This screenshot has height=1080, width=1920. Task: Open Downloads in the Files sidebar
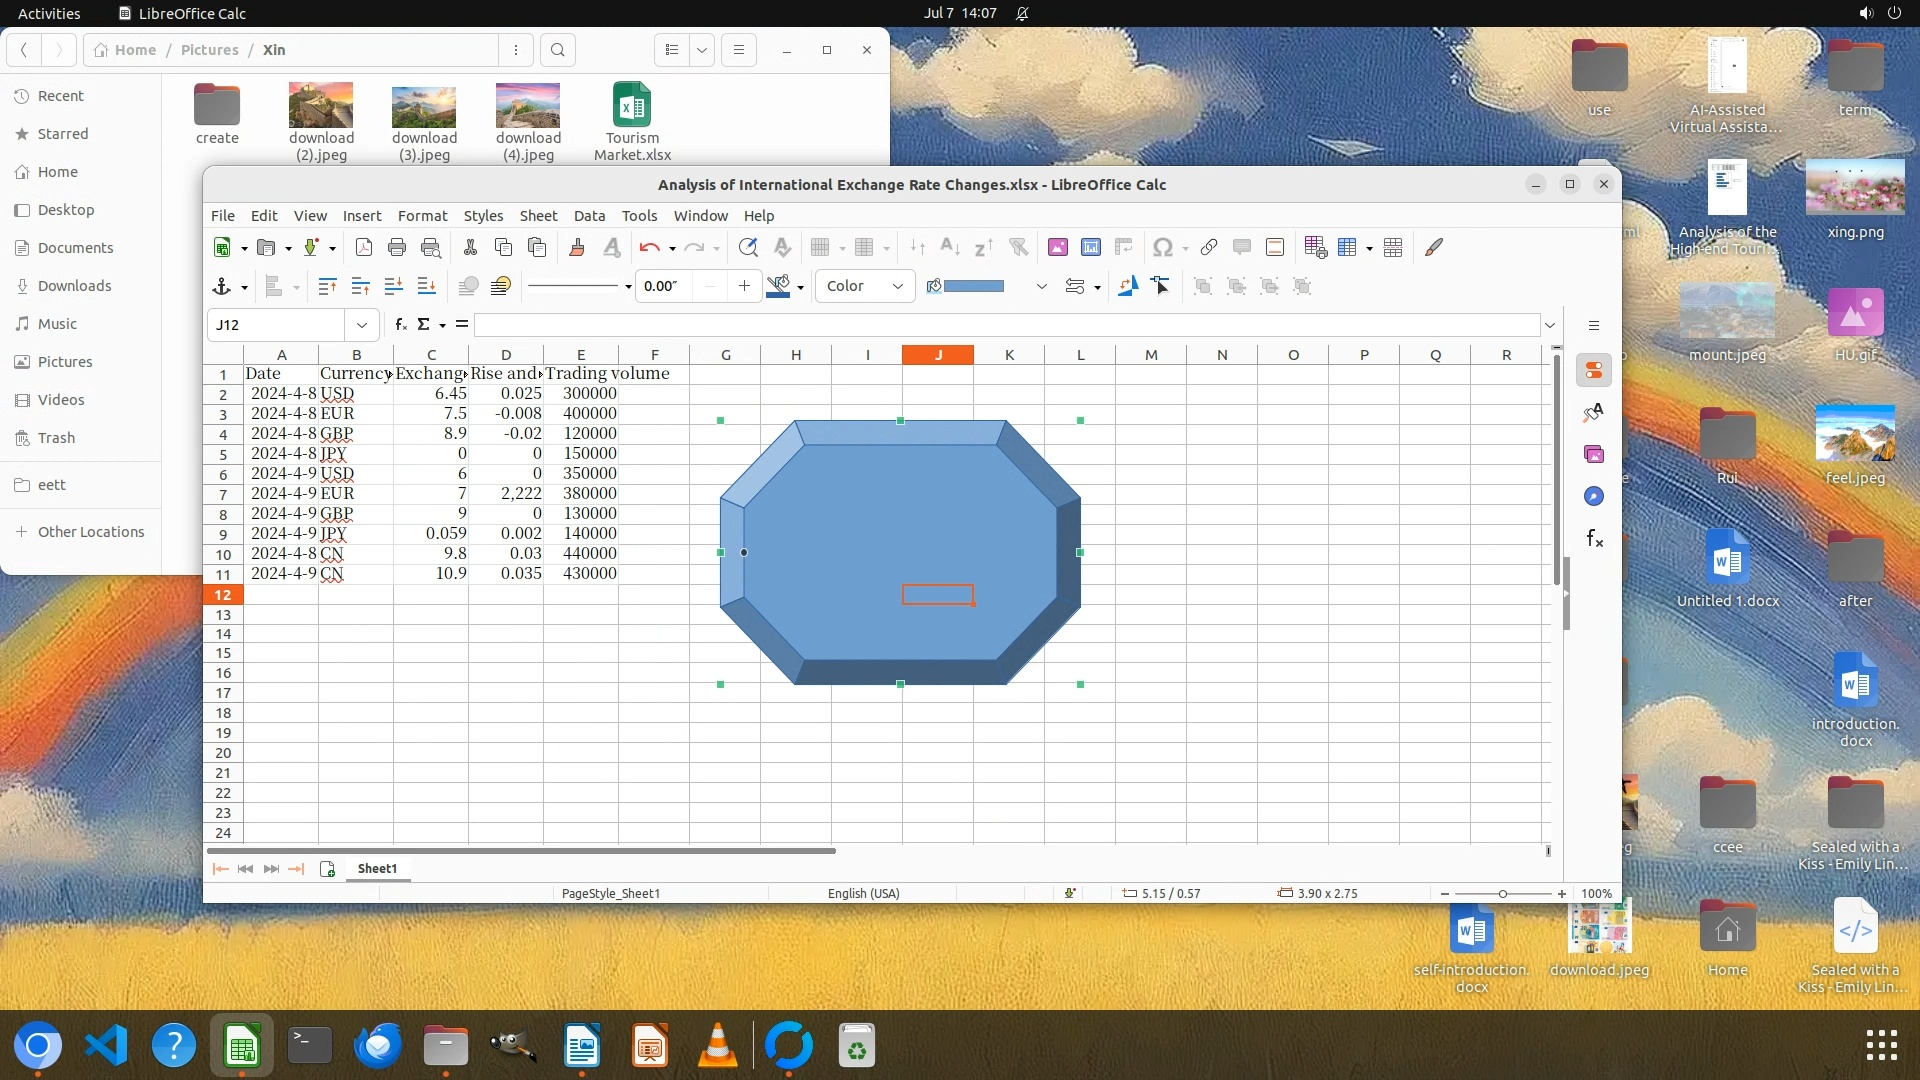pos(74,286)
